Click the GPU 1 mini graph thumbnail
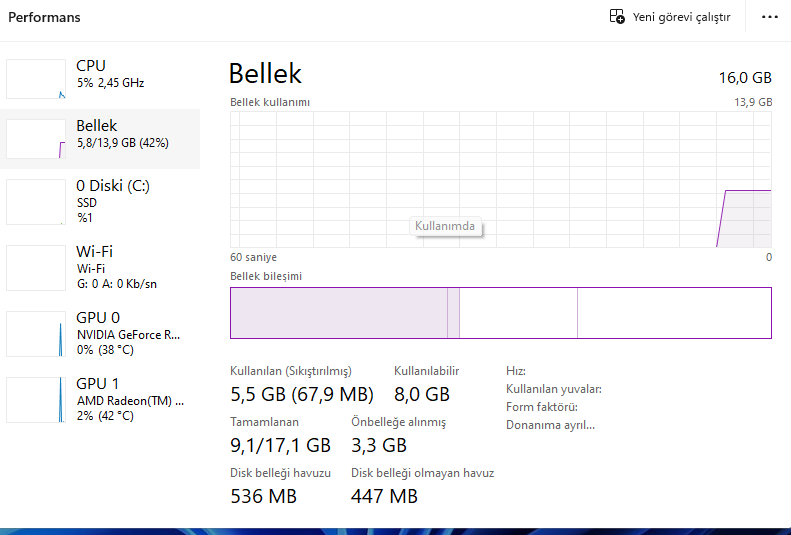The height and width of the screenshot is (535, 791). [x=36, y=400]
